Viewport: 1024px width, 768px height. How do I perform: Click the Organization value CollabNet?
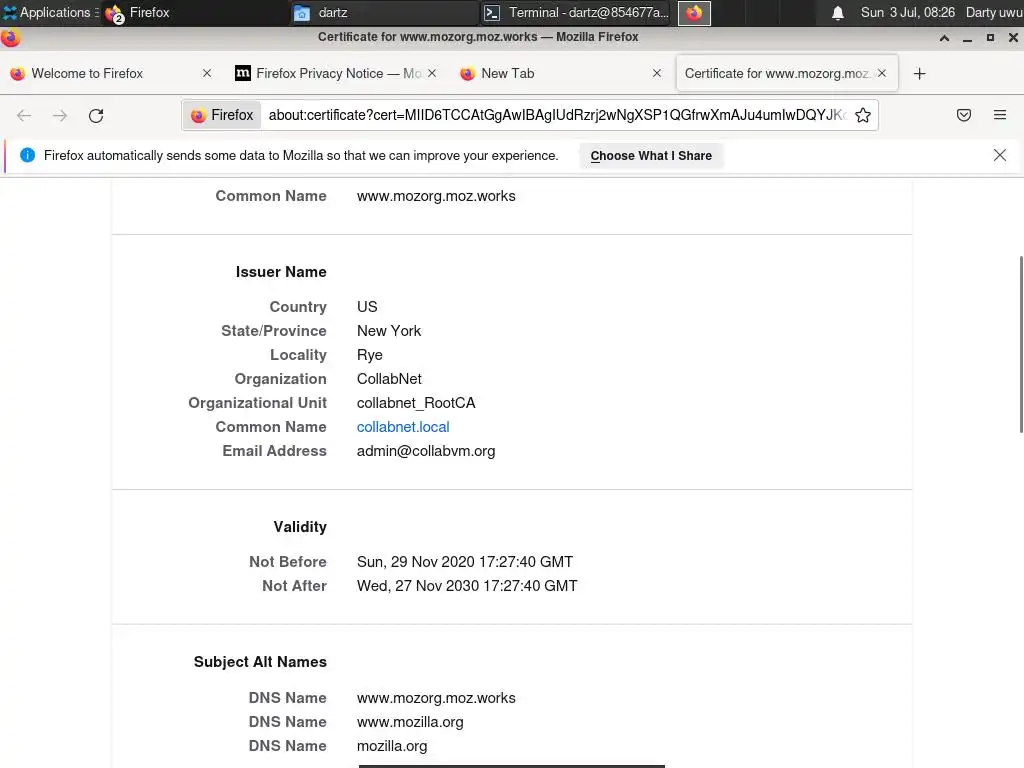click(389, 379)
